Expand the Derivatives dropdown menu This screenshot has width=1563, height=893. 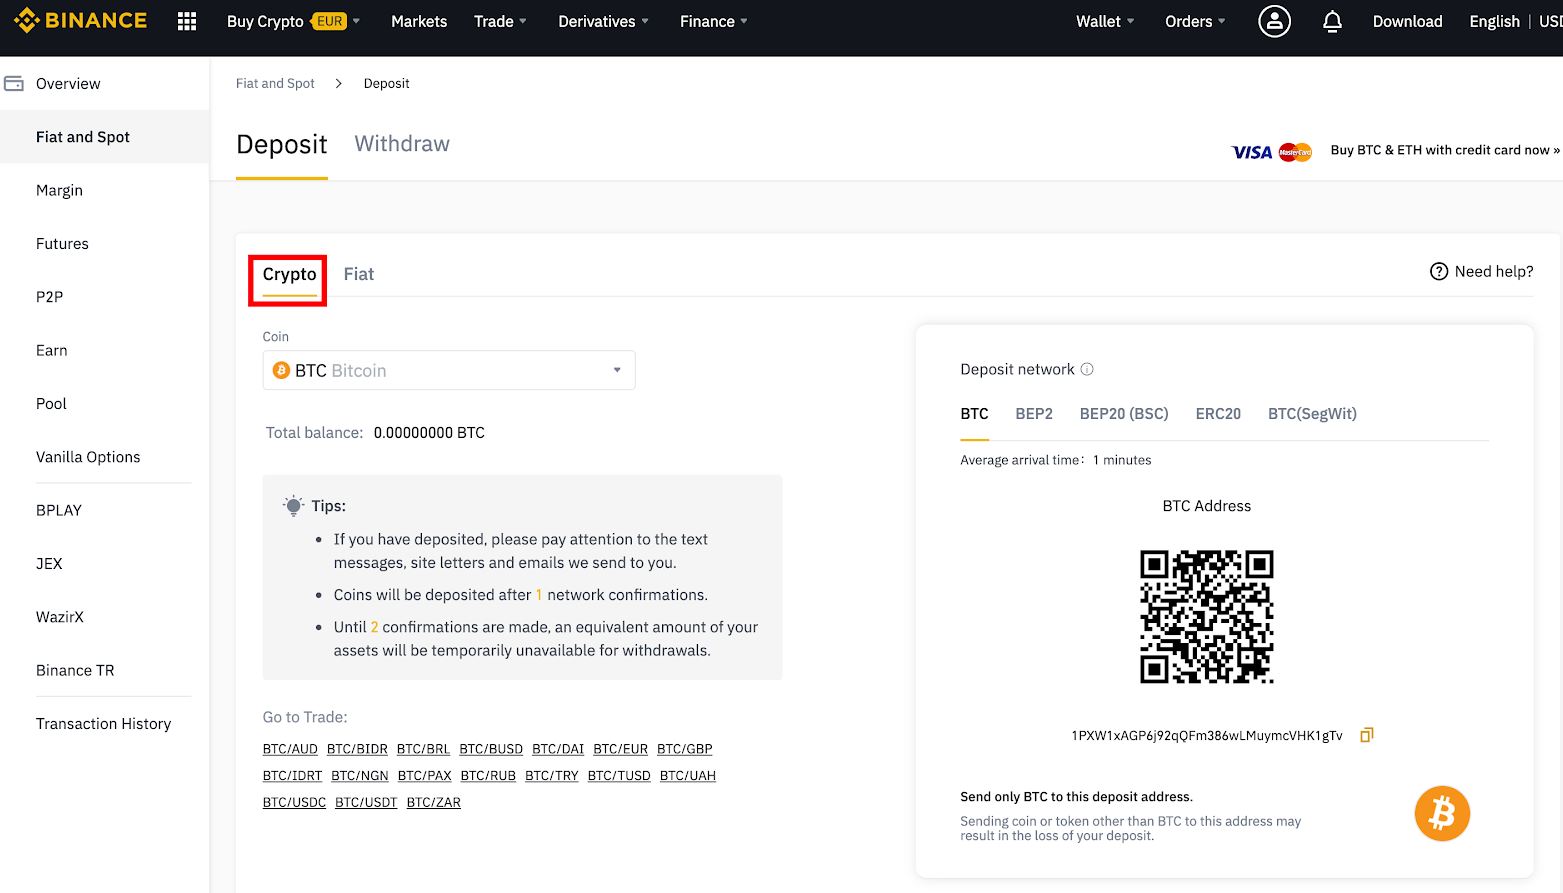pos(603,21)
